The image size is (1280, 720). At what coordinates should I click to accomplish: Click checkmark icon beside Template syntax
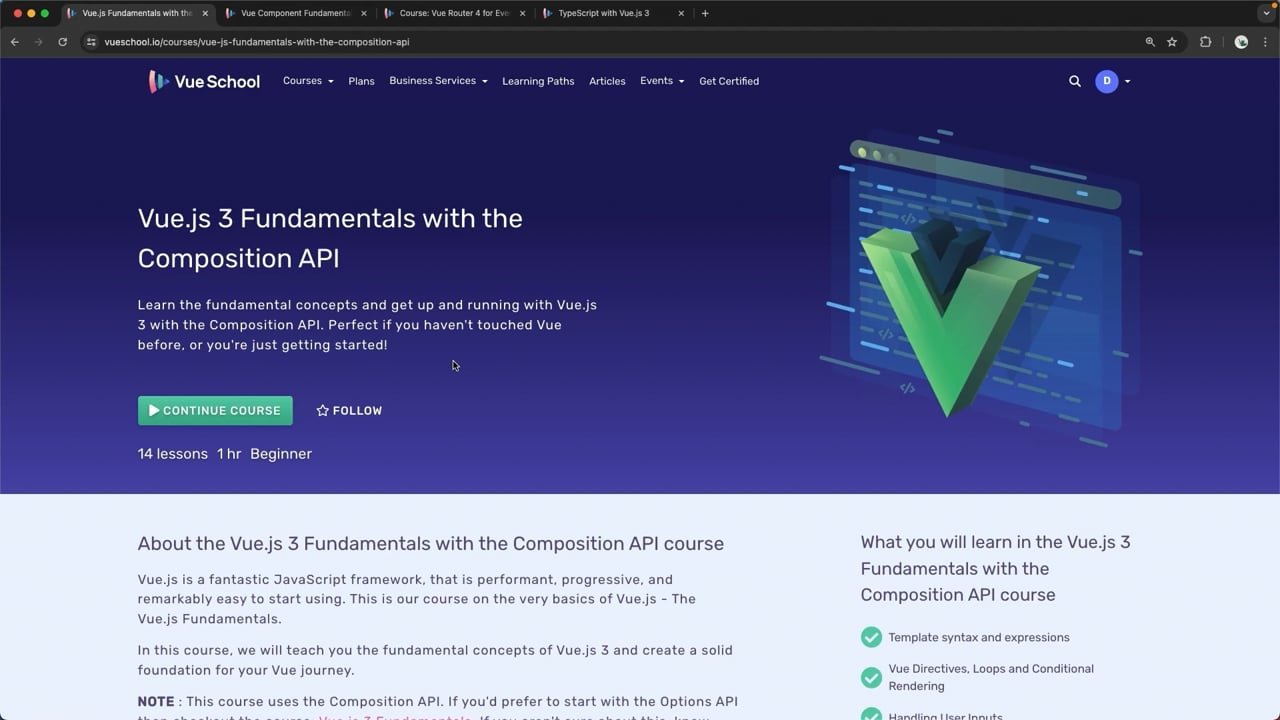(871, 637)
